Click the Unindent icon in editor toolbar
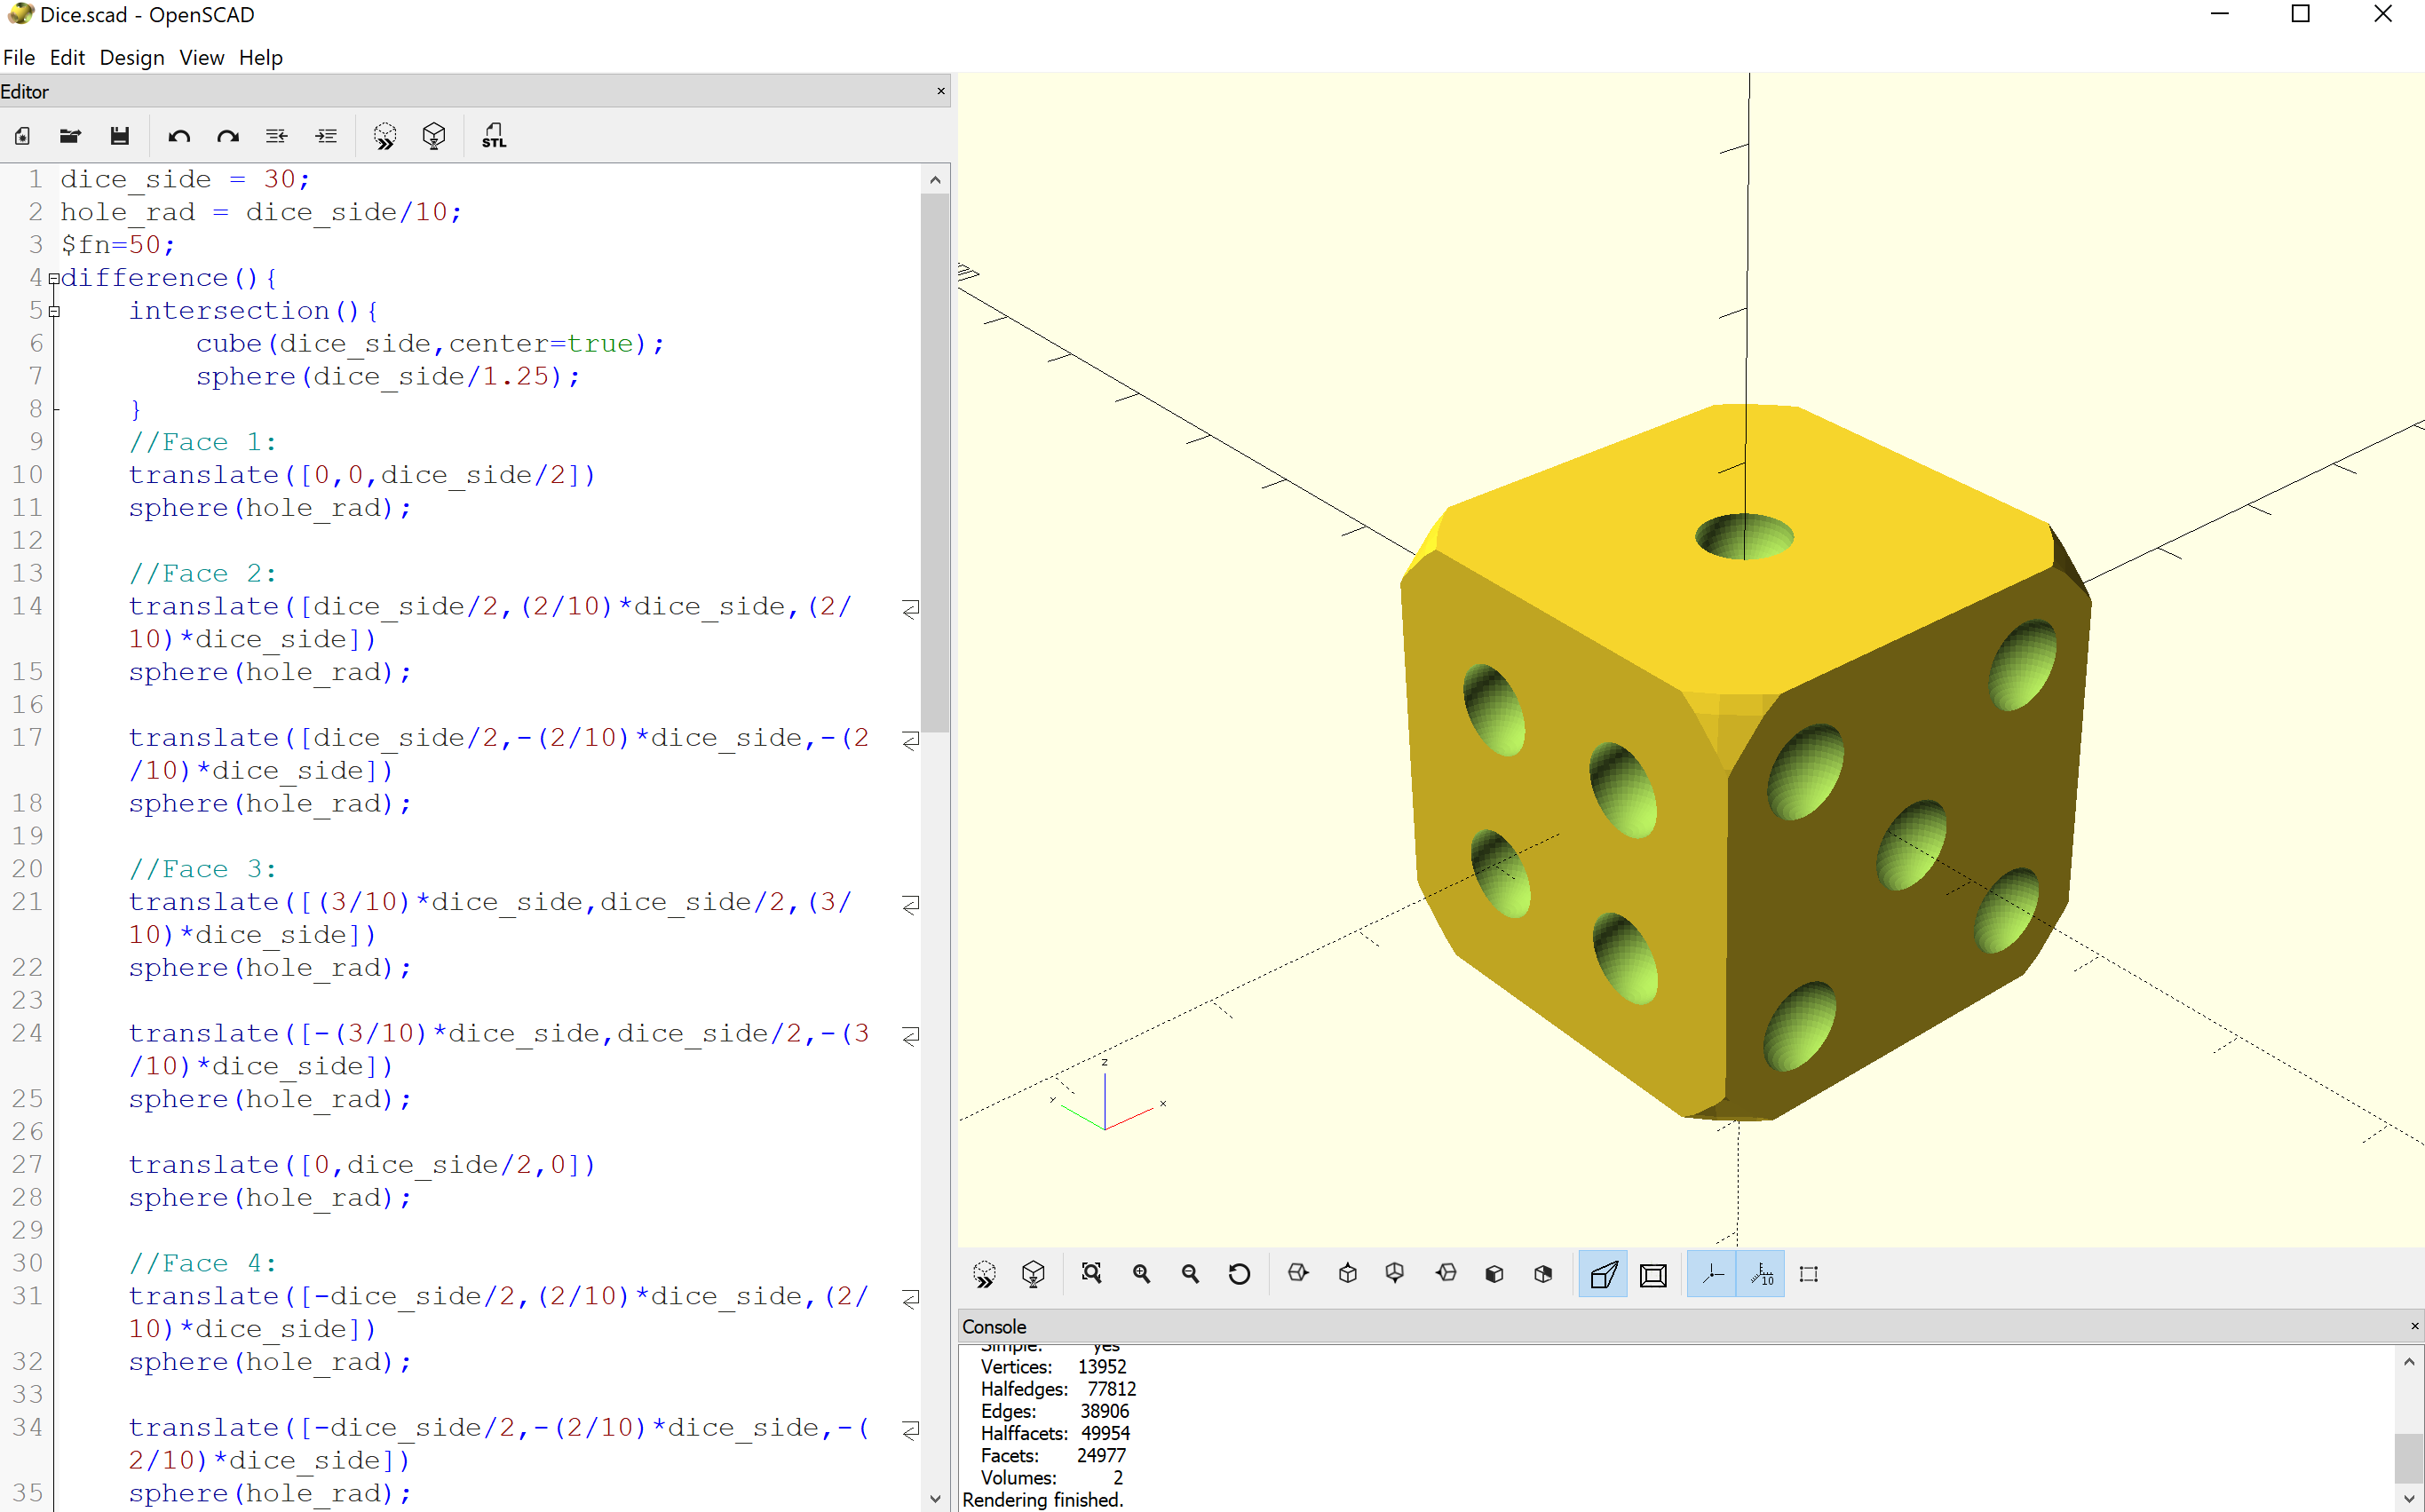 (277, 136)
